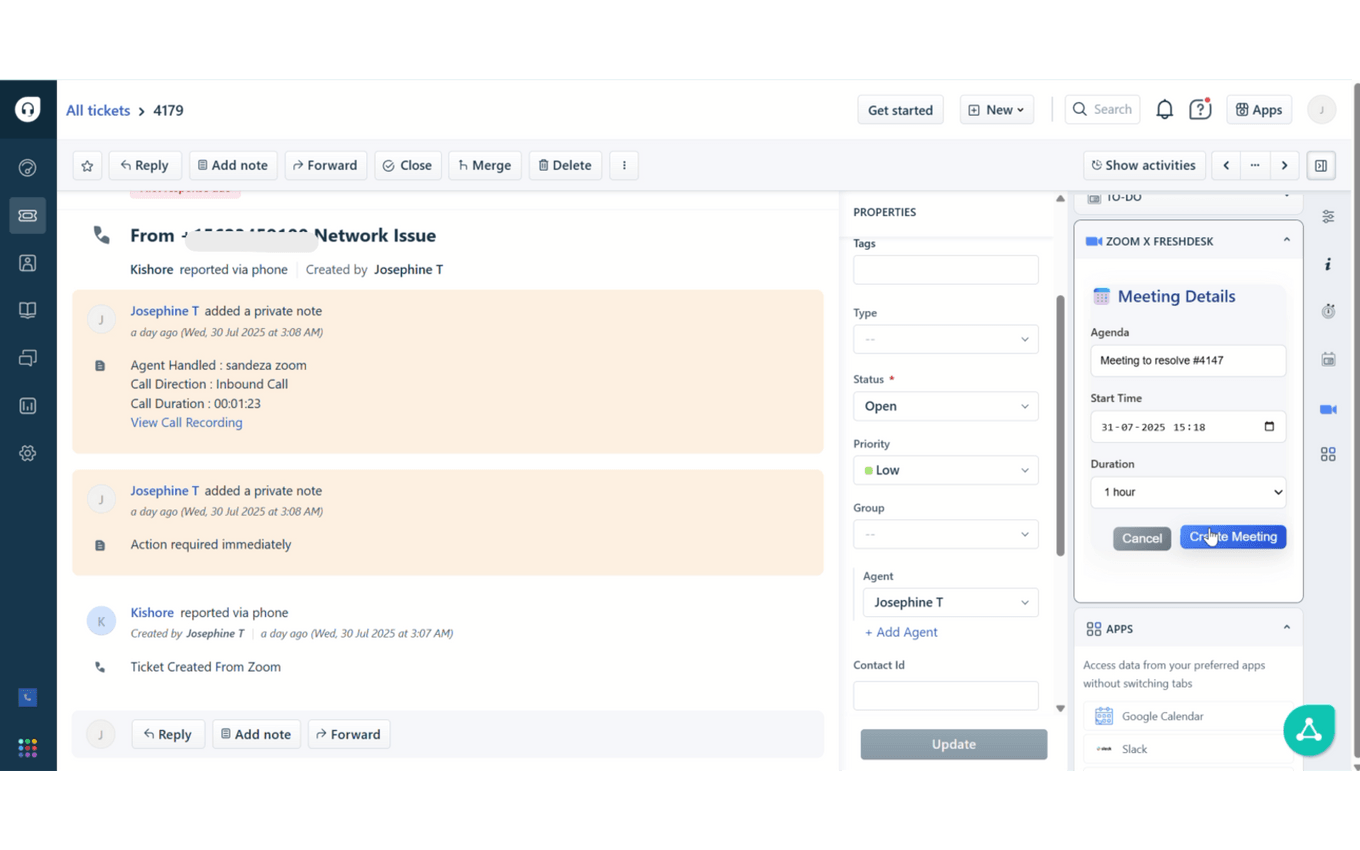Screen dimensions: 1360x850
Task: Click the properties panel scrollbar
Action: (1060, 425)
